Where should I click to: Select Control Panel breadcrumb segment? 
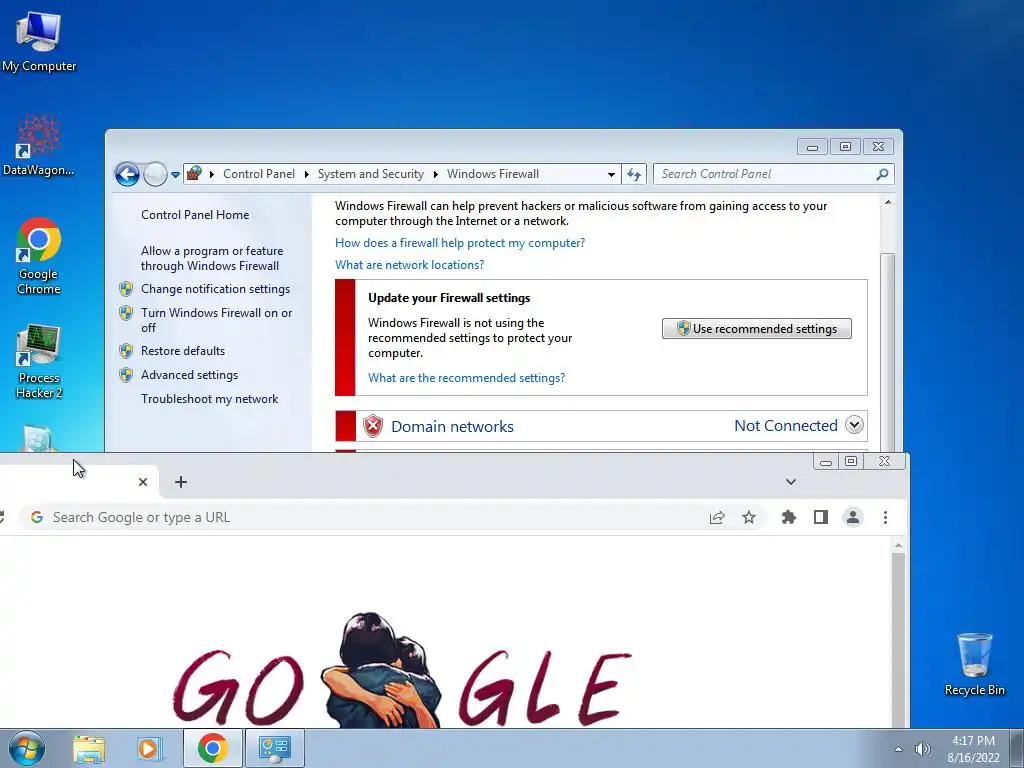(259, 174)
